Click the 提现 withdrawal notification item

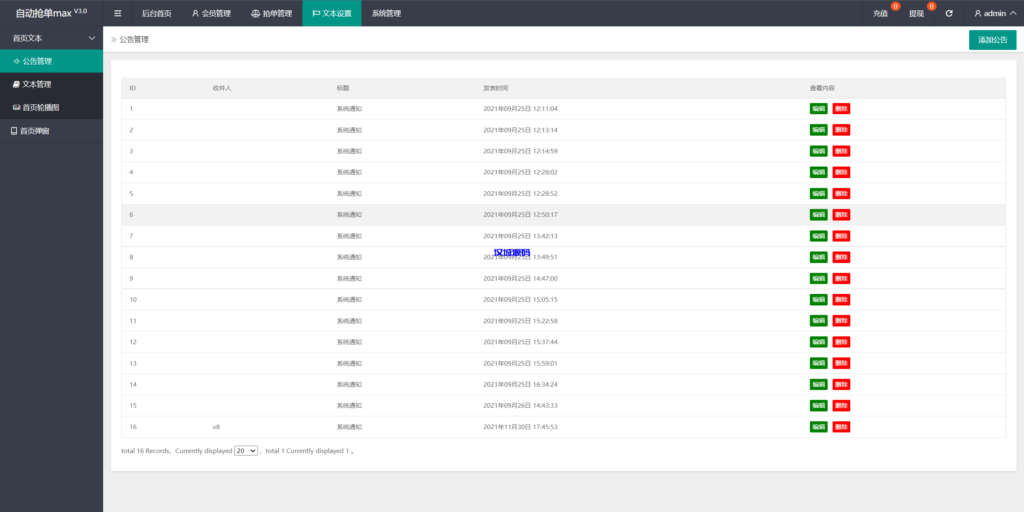[916, 14]
